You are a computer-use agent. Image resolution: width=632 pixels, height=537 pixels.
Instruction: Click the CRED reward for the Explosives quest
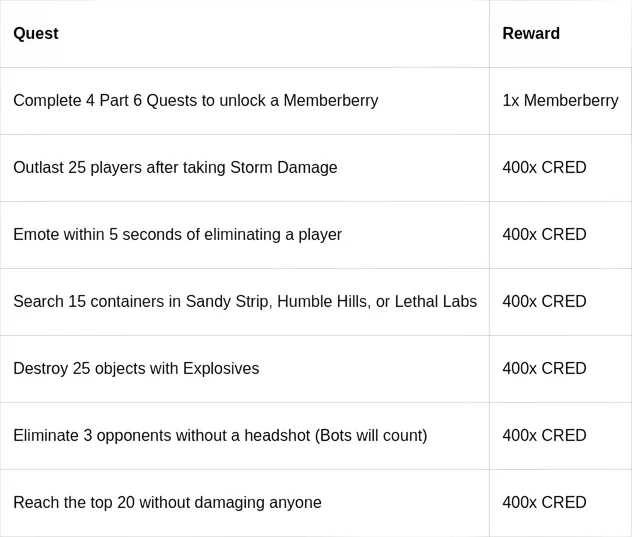click(x=544, y=369)
